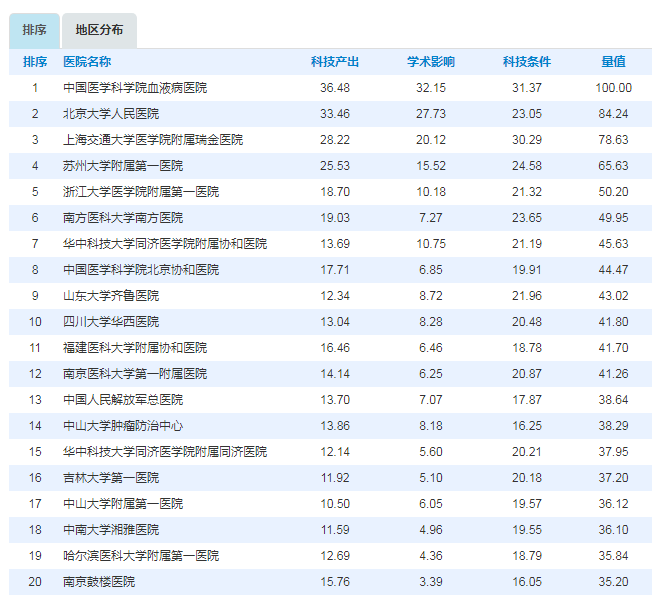Click rank number 20 cell
662x606 pixels.
[35, 582]
